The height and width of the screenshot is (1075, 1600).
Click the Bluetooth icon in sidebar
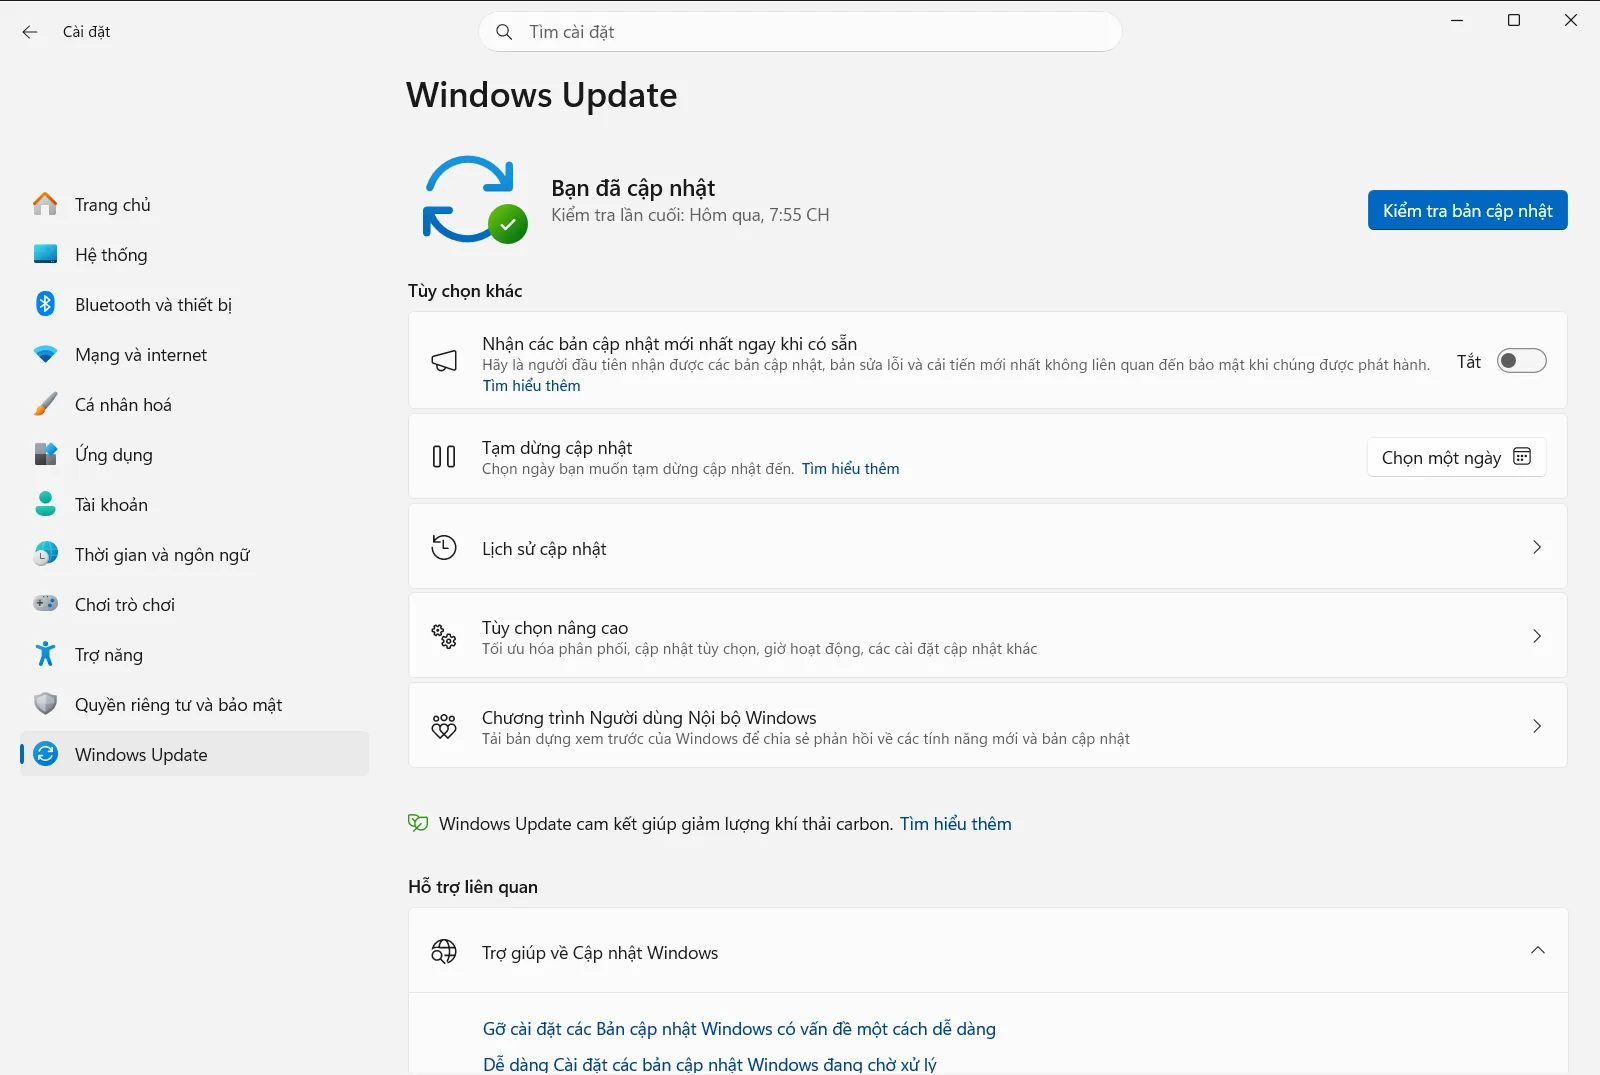coord(45,304)
